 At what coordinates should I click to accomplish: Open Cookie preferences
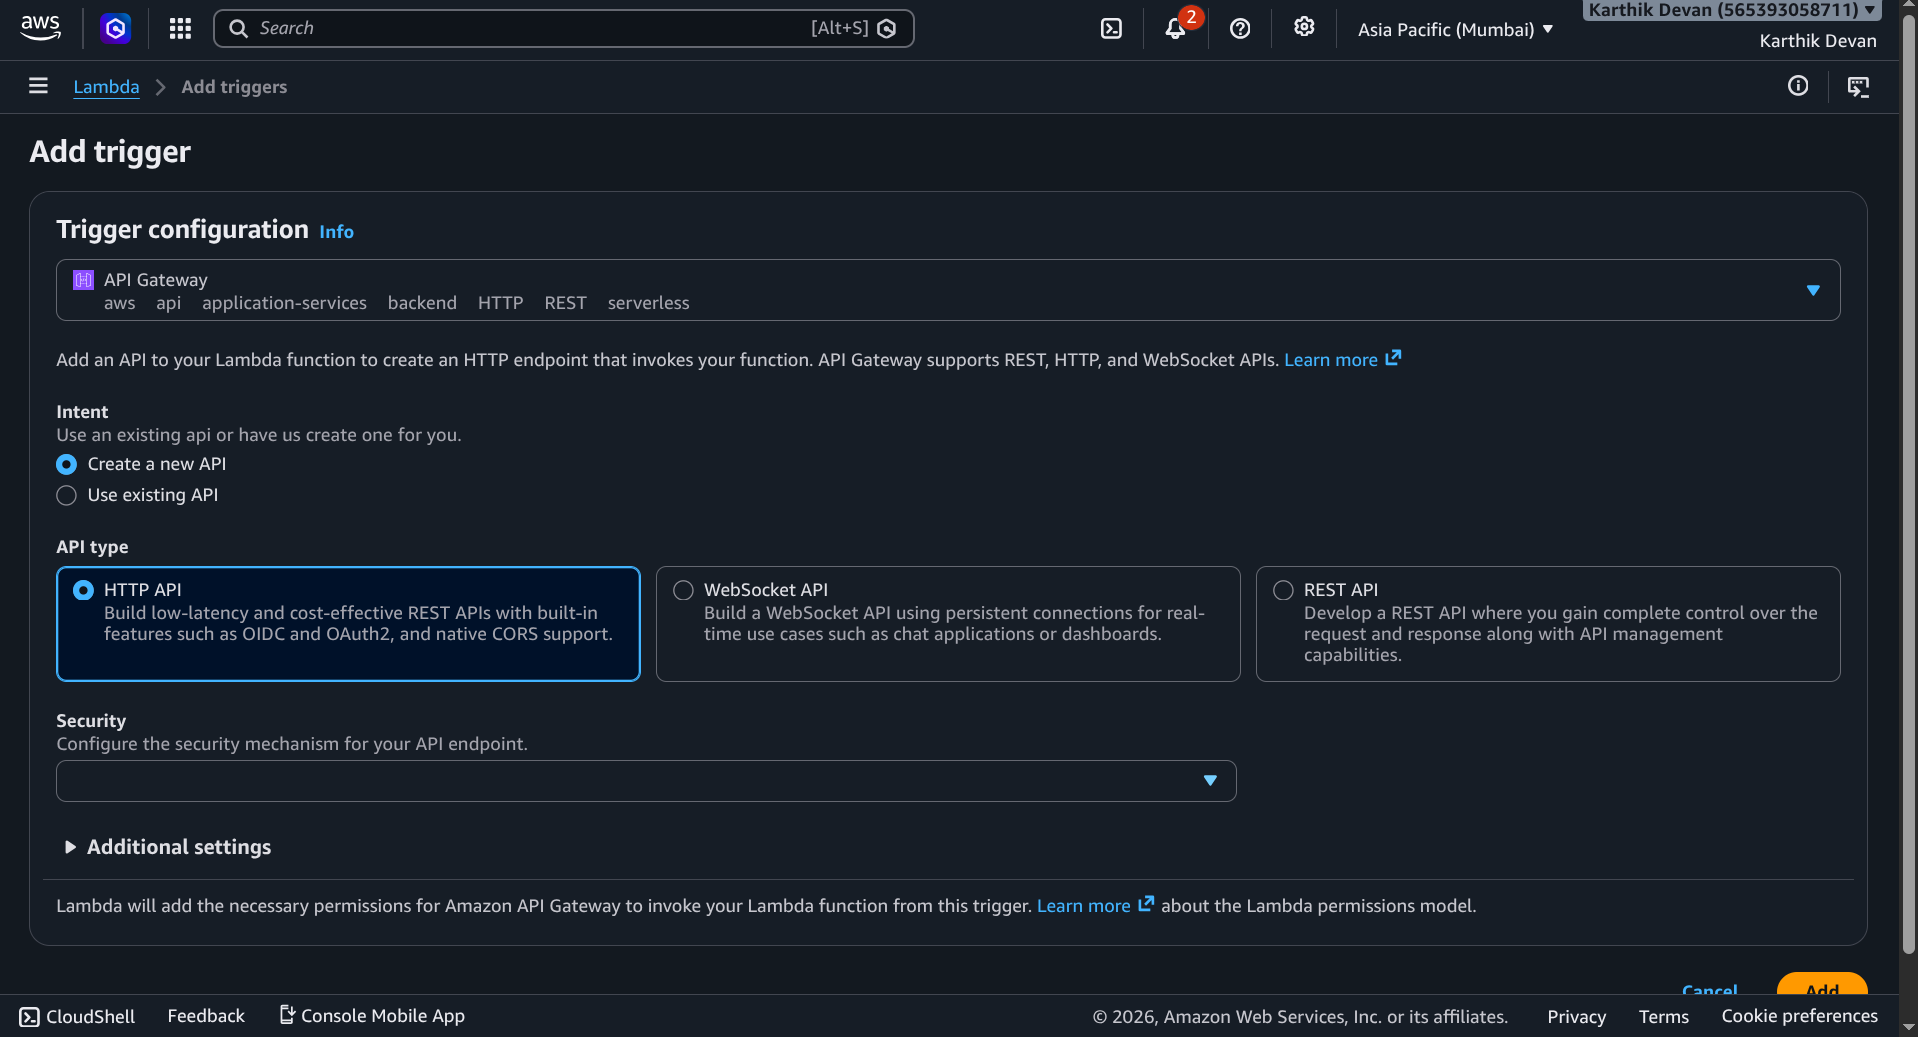coord(1799,1015)
